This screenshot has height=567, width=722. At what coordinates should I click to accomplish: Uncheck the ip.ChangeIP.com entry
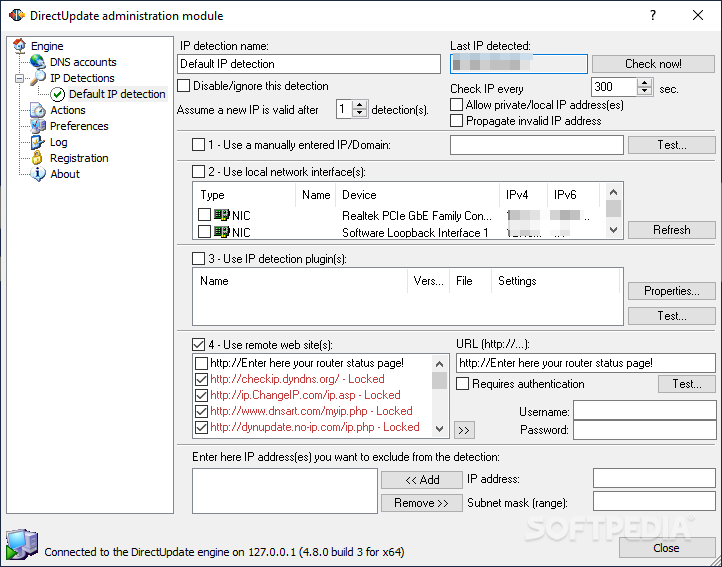pyautogui.click(x=201, y=395)
